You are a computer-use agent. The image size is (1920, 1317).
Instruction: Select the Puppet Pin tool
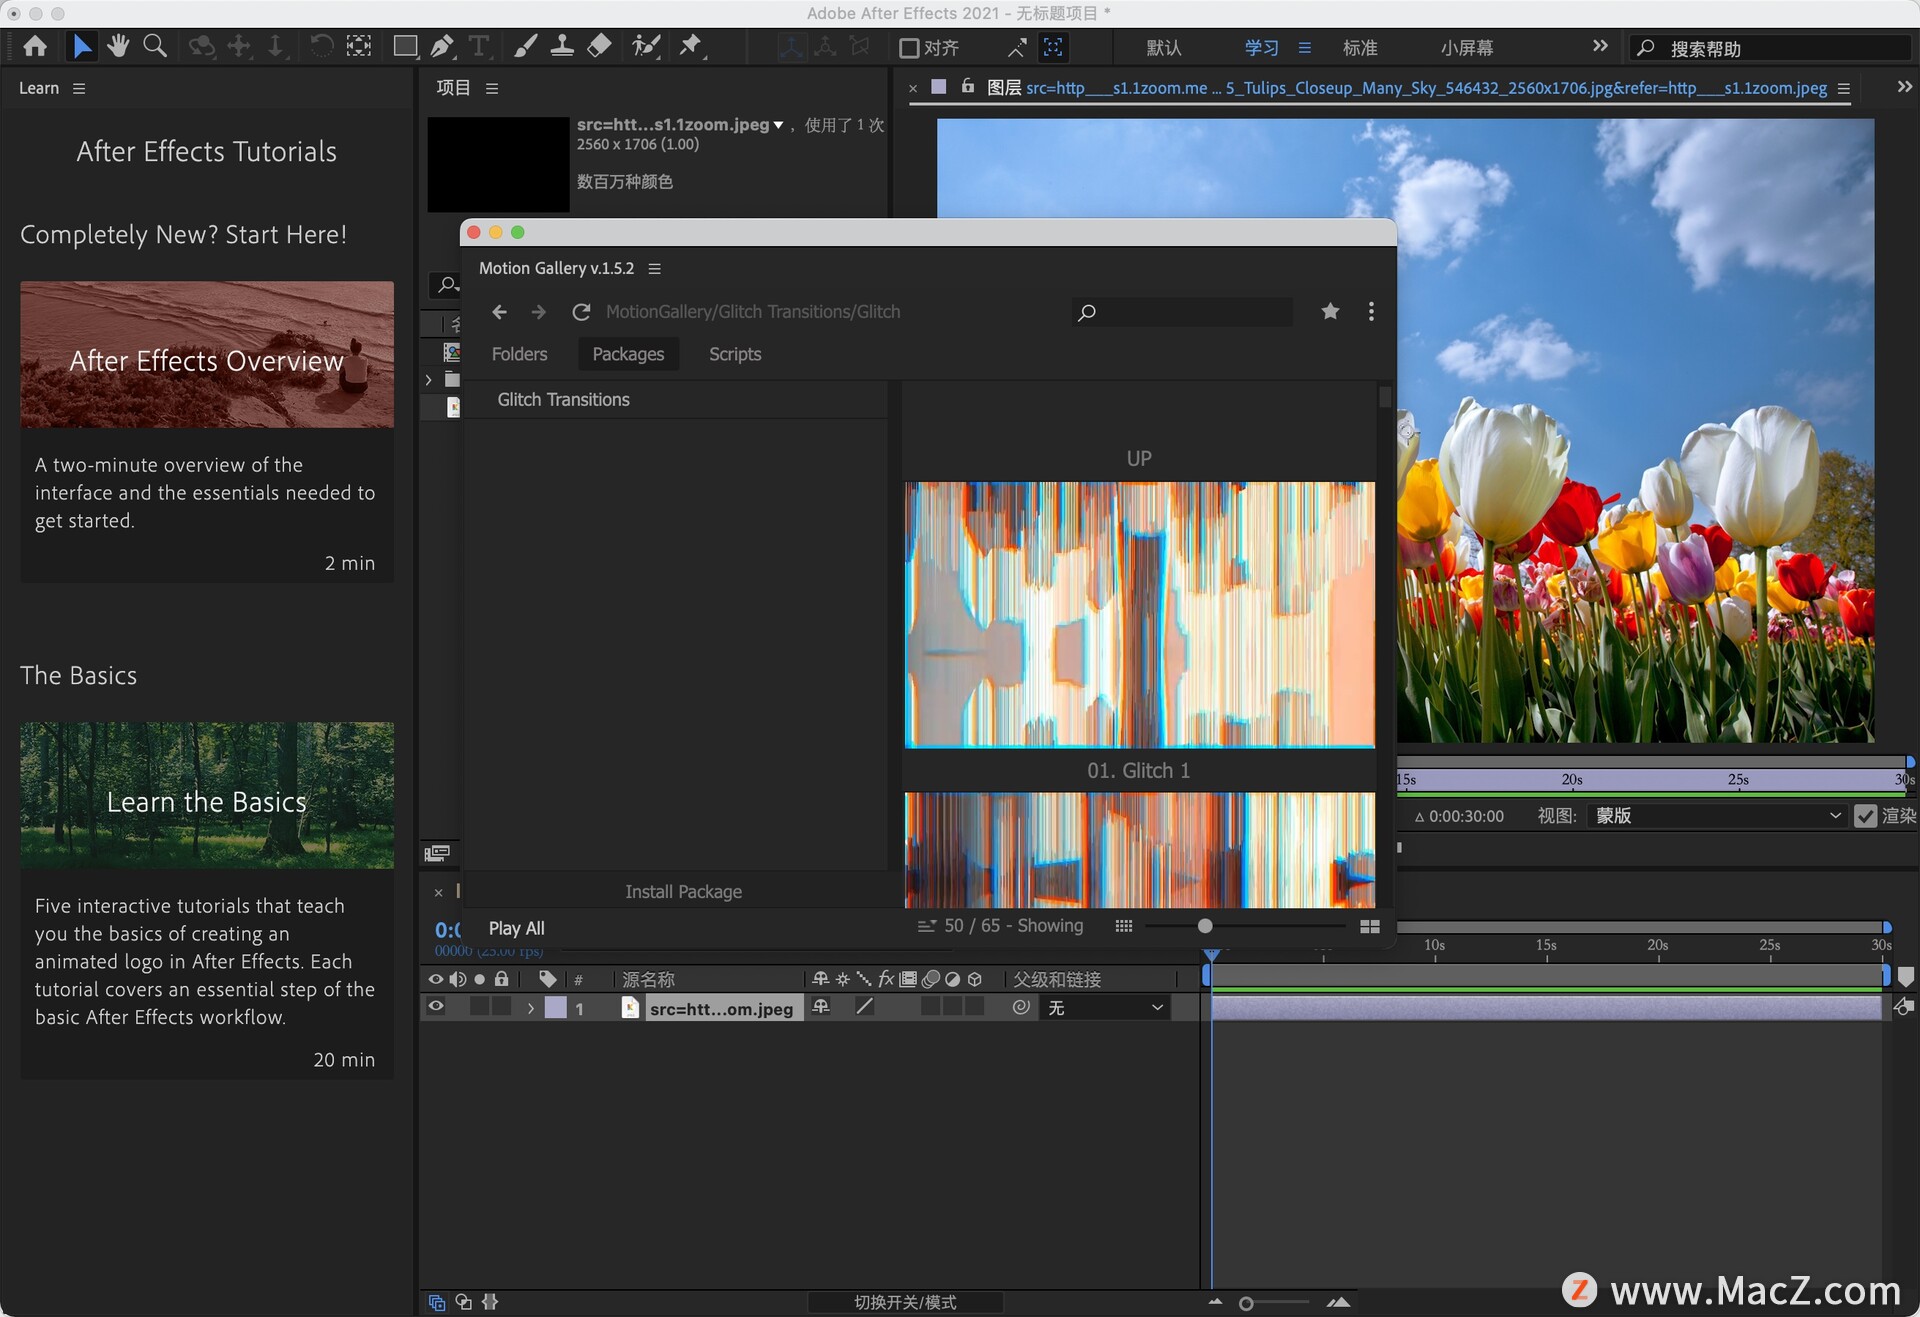[690, 46]
